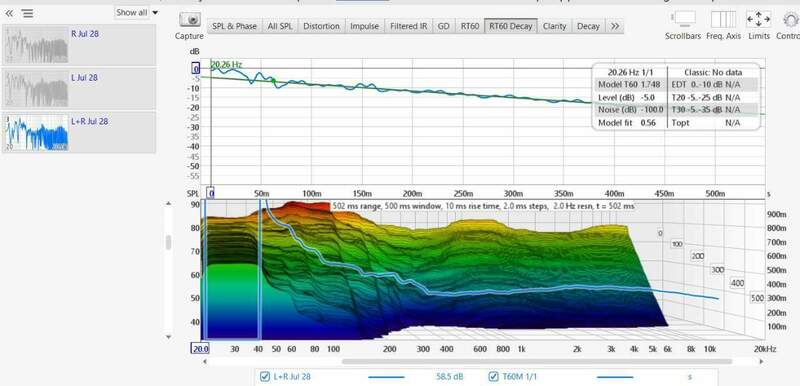Open the Show all dropdown
Viewport: 800px width, 386px height.
(x=137, y=12)
